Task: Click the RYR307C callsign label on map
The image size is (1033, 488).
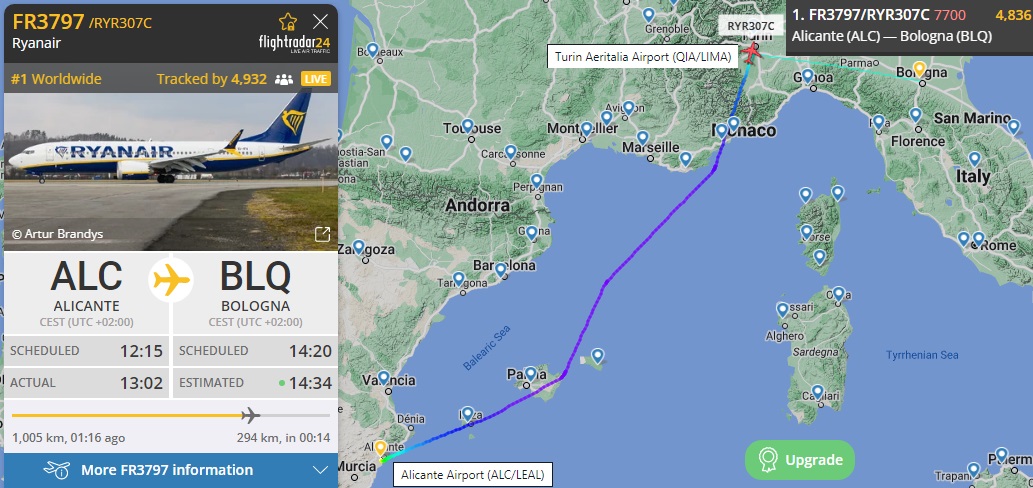Action: tap(750, 26)
